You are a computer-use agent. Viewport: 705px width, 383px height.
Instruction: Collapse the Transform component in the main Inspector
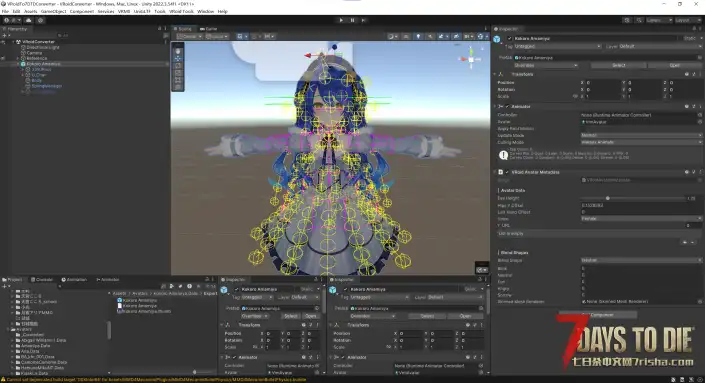coord(495,74)
